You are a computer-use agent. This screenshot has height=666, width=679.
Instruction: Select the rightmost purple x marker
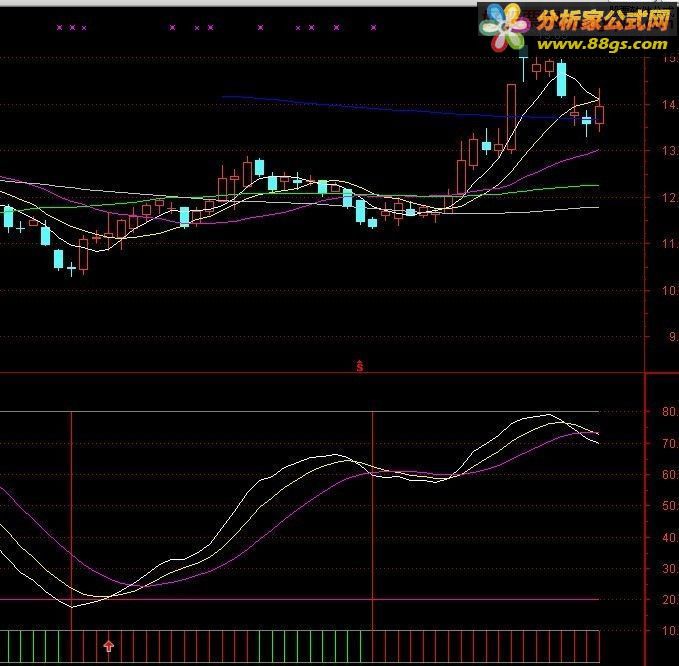click(373, 28)
